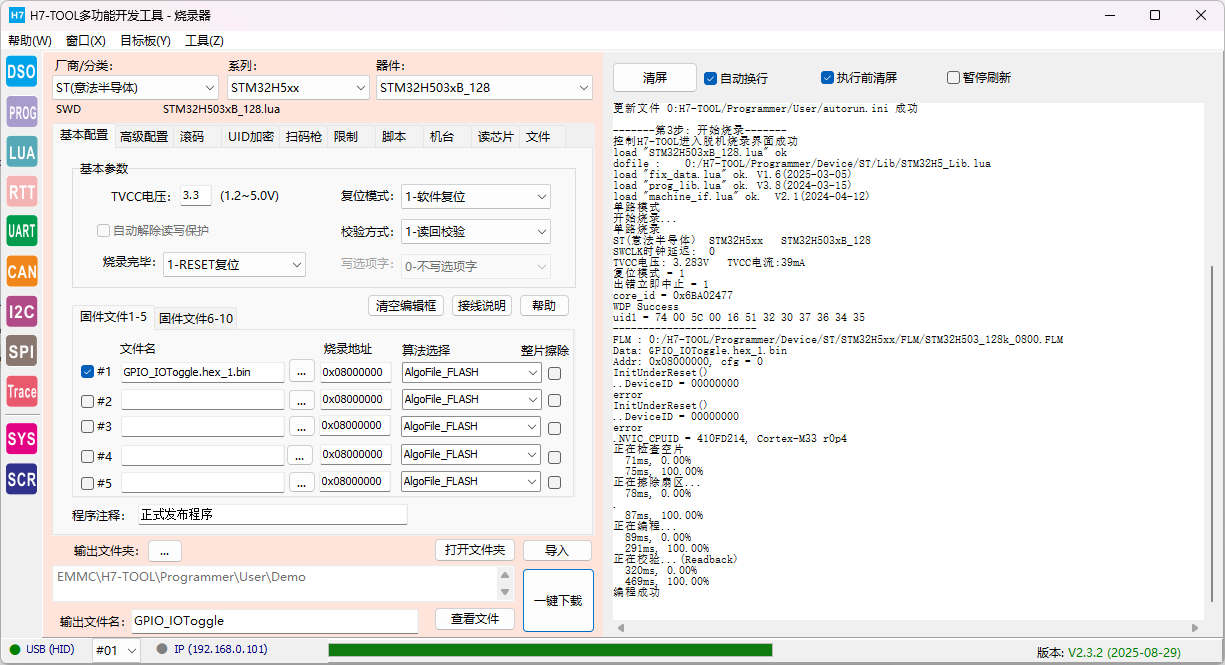Open the 帮助(W) menu
This screenshot has height=665, width=1225.
click(30, 41)
